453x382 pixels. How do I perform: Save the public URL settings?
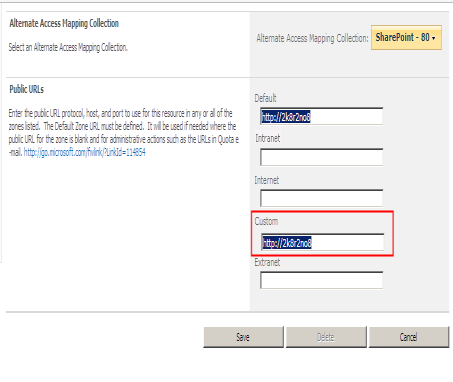(x=243, y=337)
